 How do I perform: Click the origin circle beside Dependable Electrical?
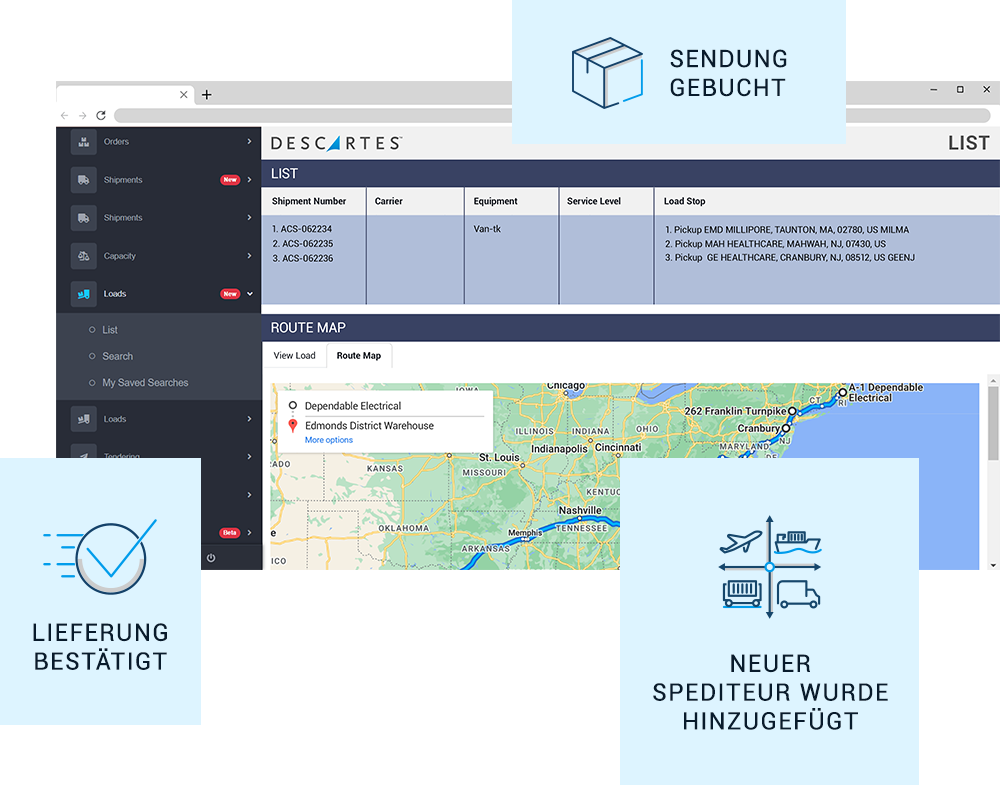[293, 405]
